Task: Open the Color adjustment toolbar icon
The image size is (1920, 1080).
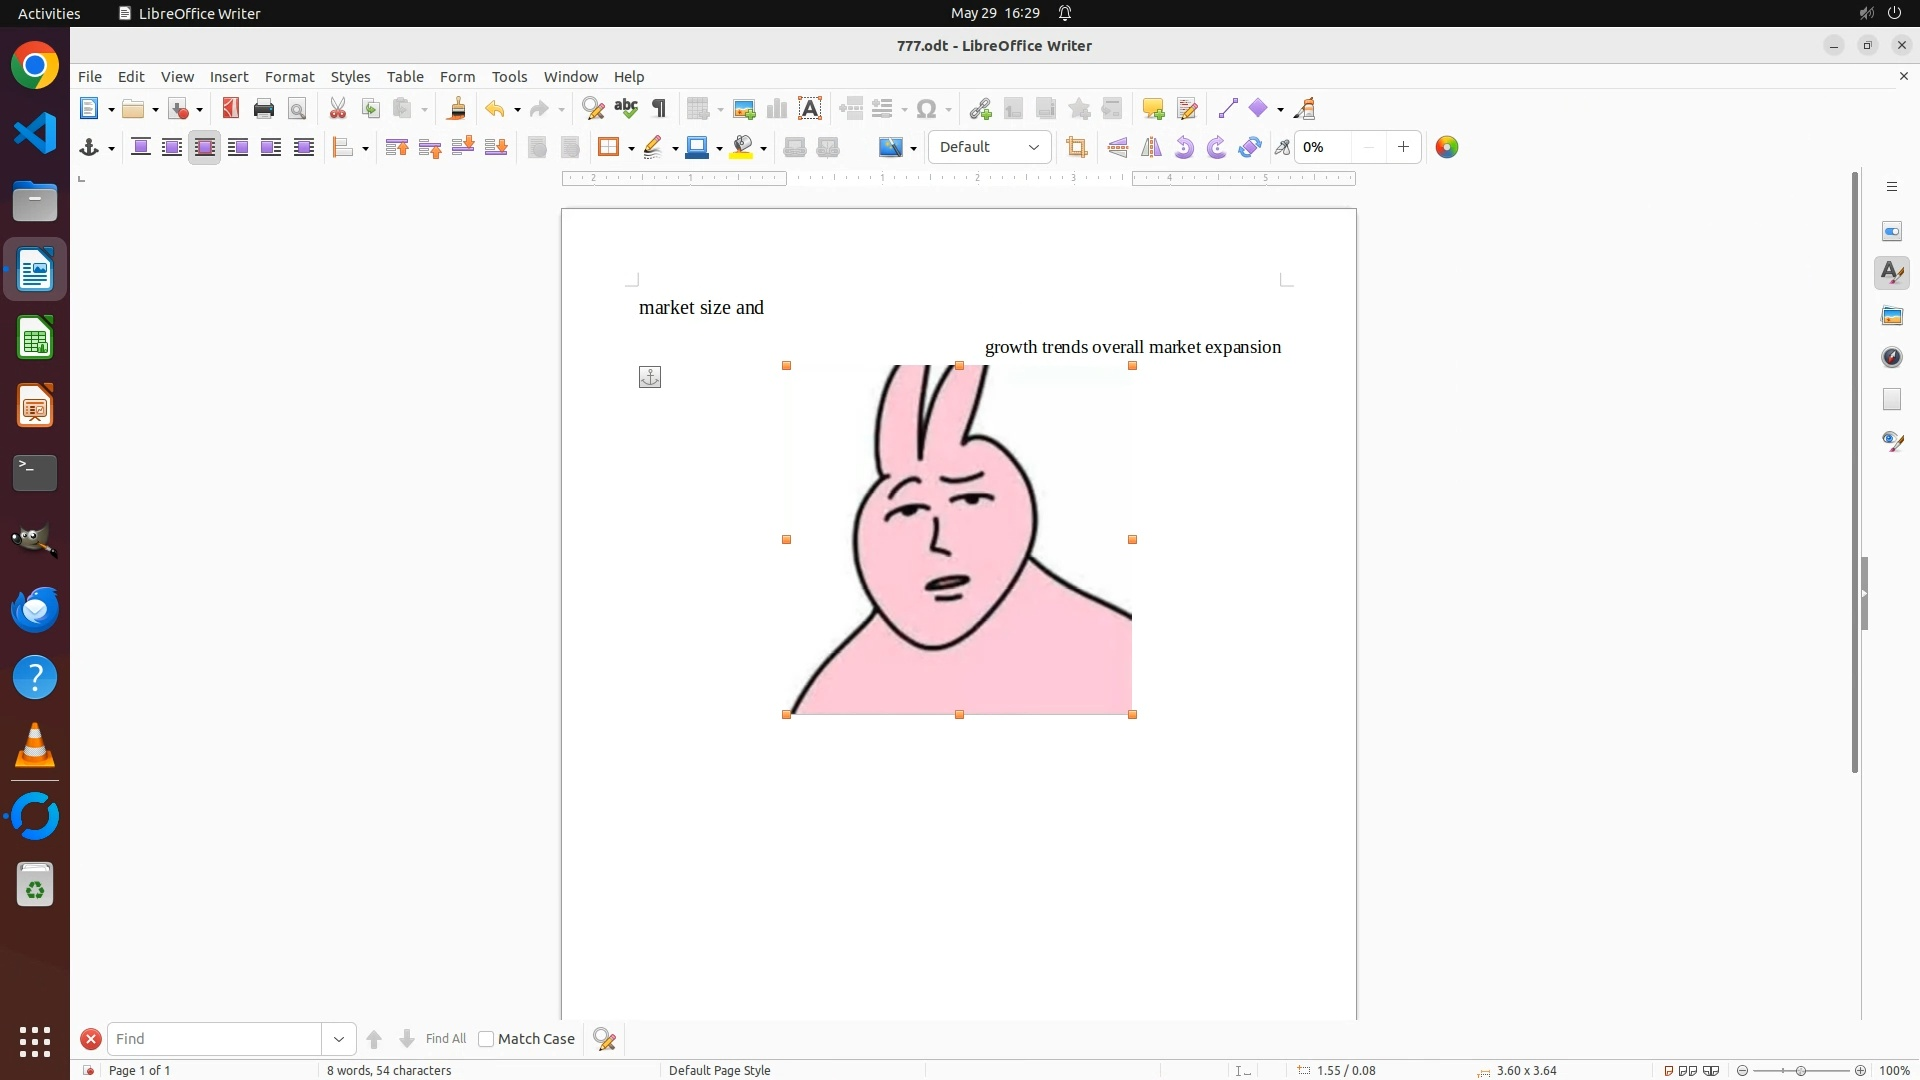Action: click(x=1447, y=148)
